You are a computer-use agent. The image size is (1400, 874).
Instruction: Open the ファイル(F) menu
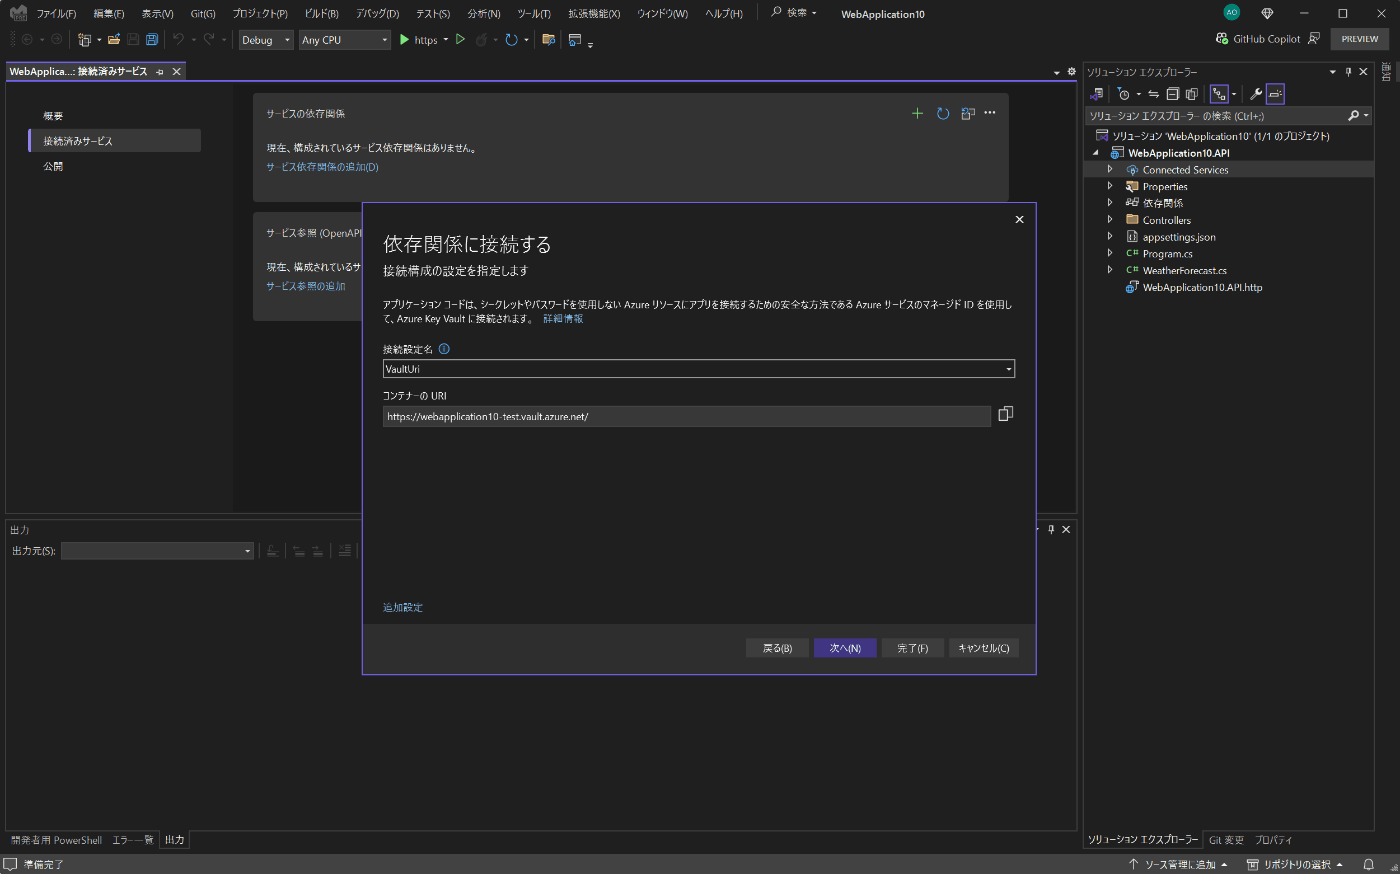coord(56,14)
